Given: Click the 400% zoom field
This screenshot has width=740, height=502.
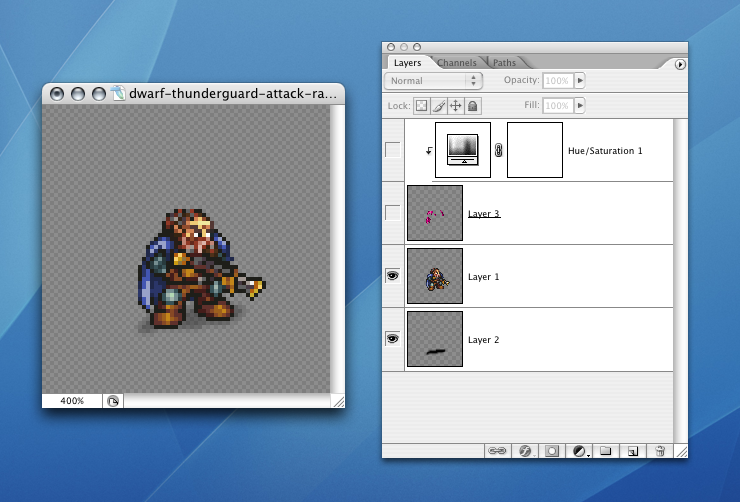Looking at the screenshot, I should click(x=72, y=401).
